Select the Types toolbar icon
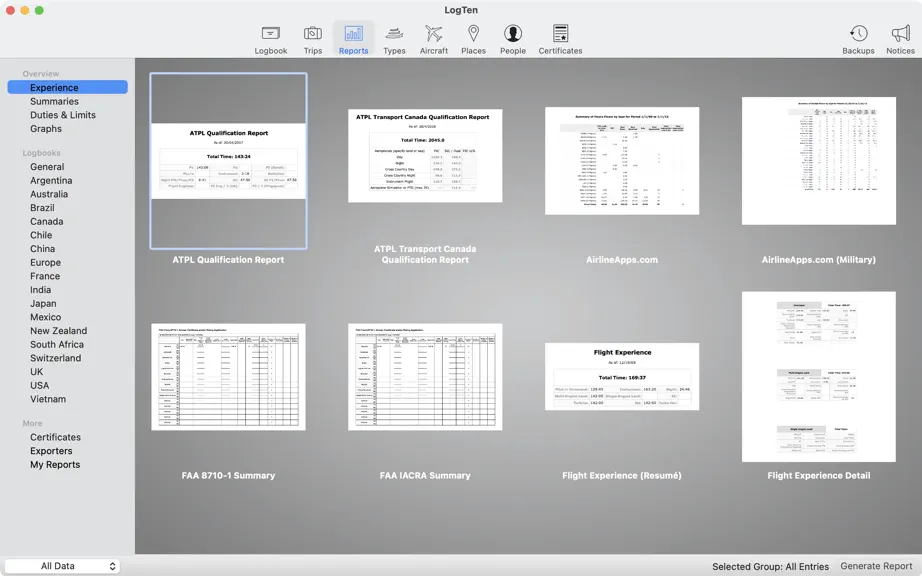This screenshot has width=922, height=576. [394, 34]
